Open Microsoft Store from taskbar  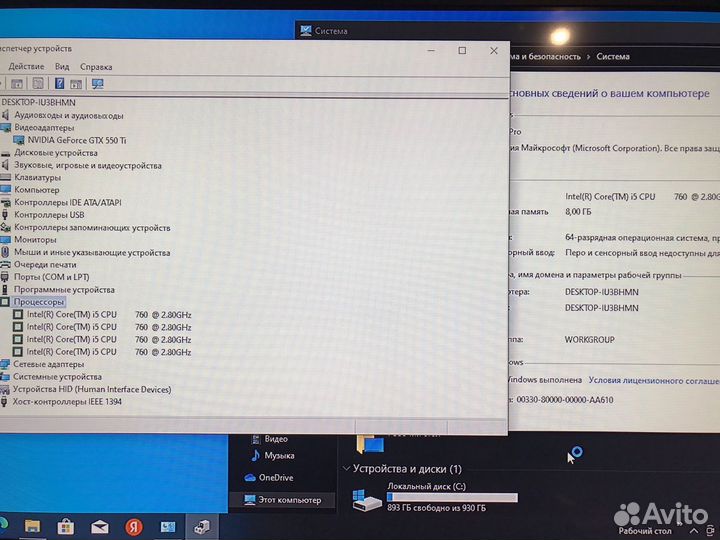coord(66,527)
